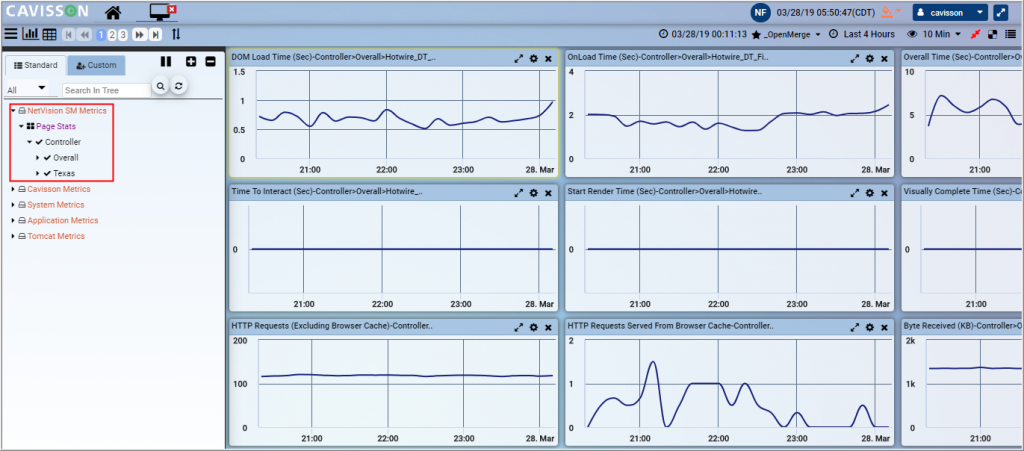
Task: Open the All filter dropdown
Action: [x=27, y=89]
